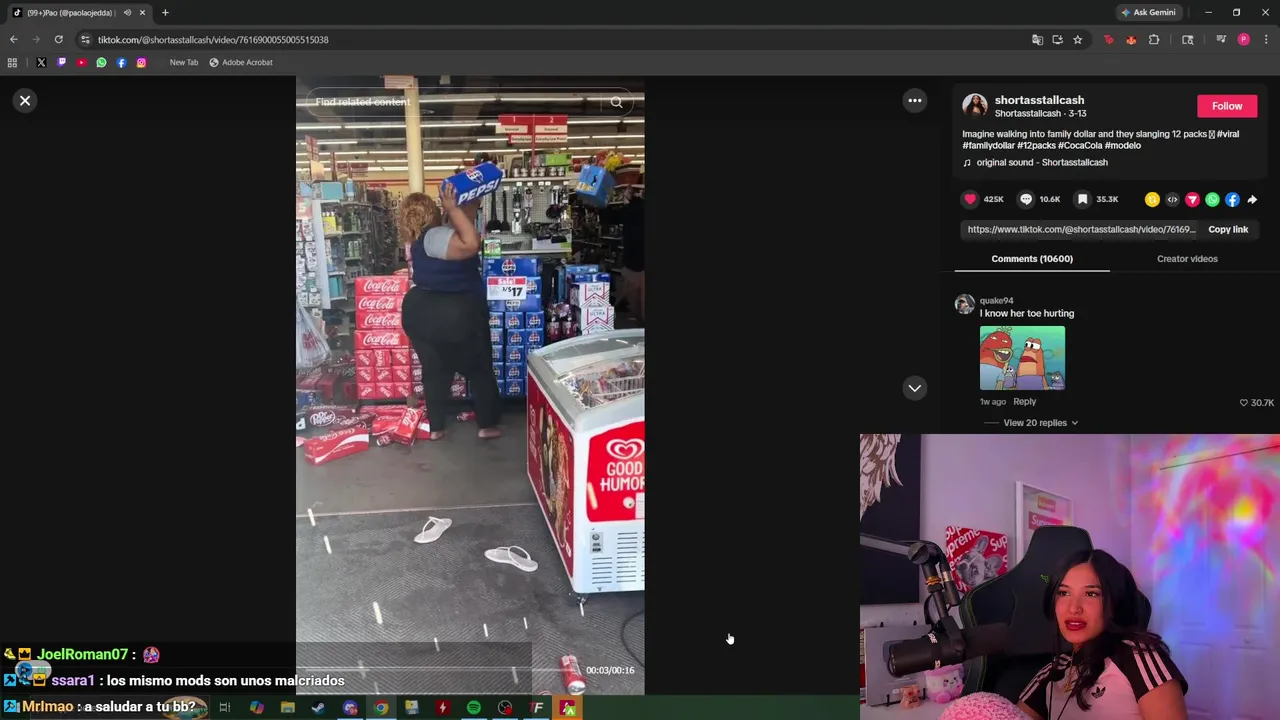This screenshot has width=1280, height=720.
Task: Open the shortasstallcash username link
Action: [1039, 100]
